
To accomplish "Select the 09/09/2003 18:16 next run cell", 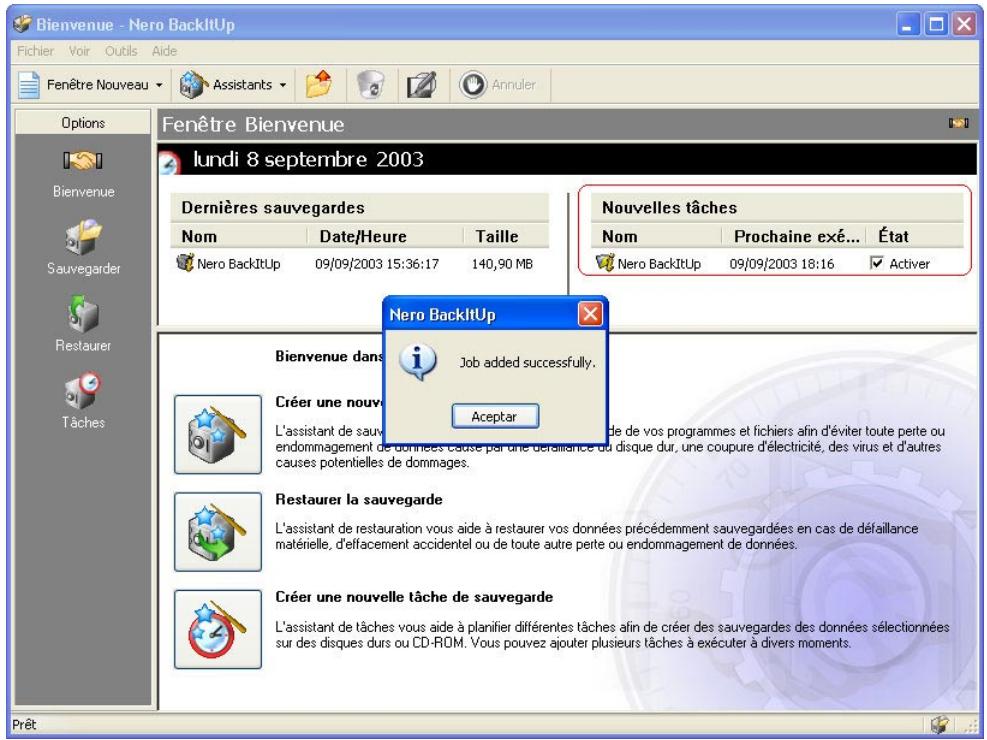I will pos(782,264).
